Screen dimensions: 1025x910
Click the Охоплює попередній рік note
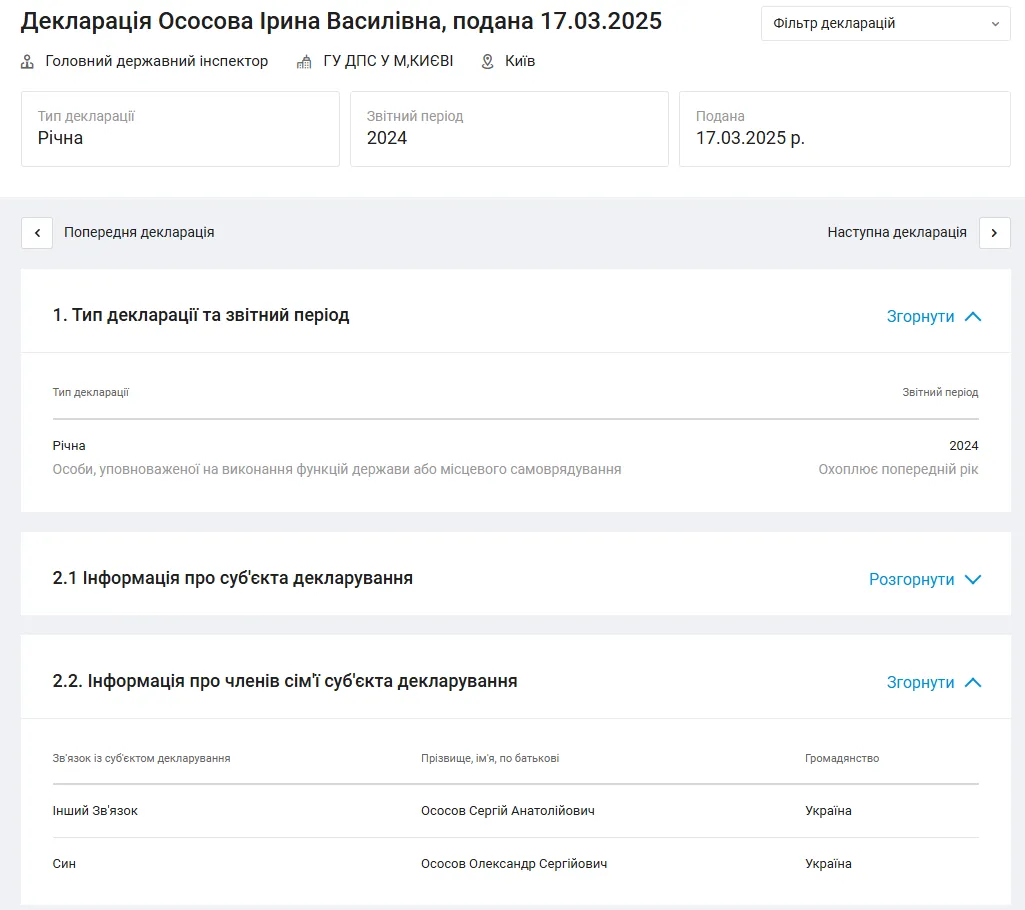pyautogui.click(x=898, y=469)
